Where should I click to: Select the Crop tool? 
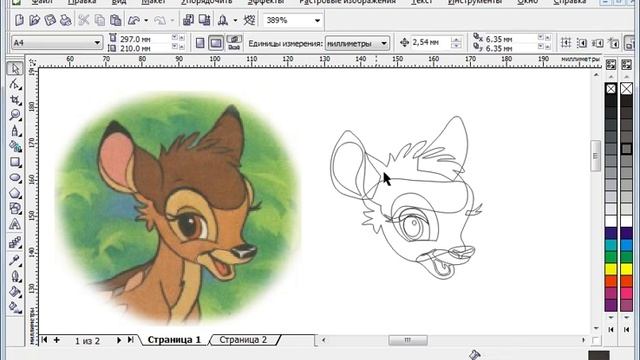coord(15,100)
